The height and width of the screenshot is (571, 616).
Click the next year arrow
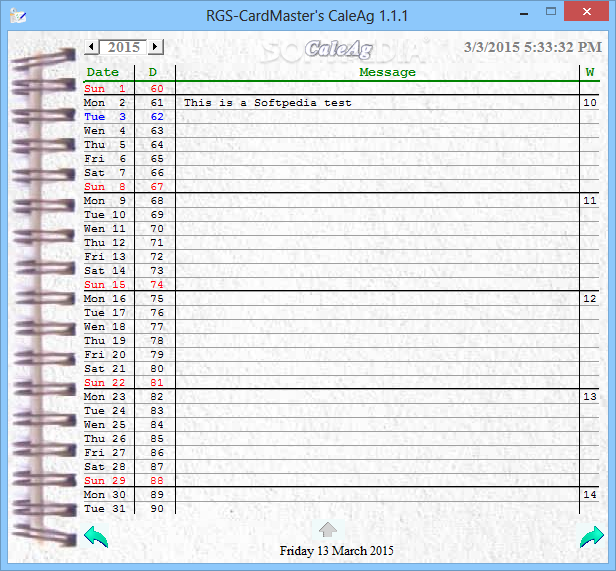point(155,47)
